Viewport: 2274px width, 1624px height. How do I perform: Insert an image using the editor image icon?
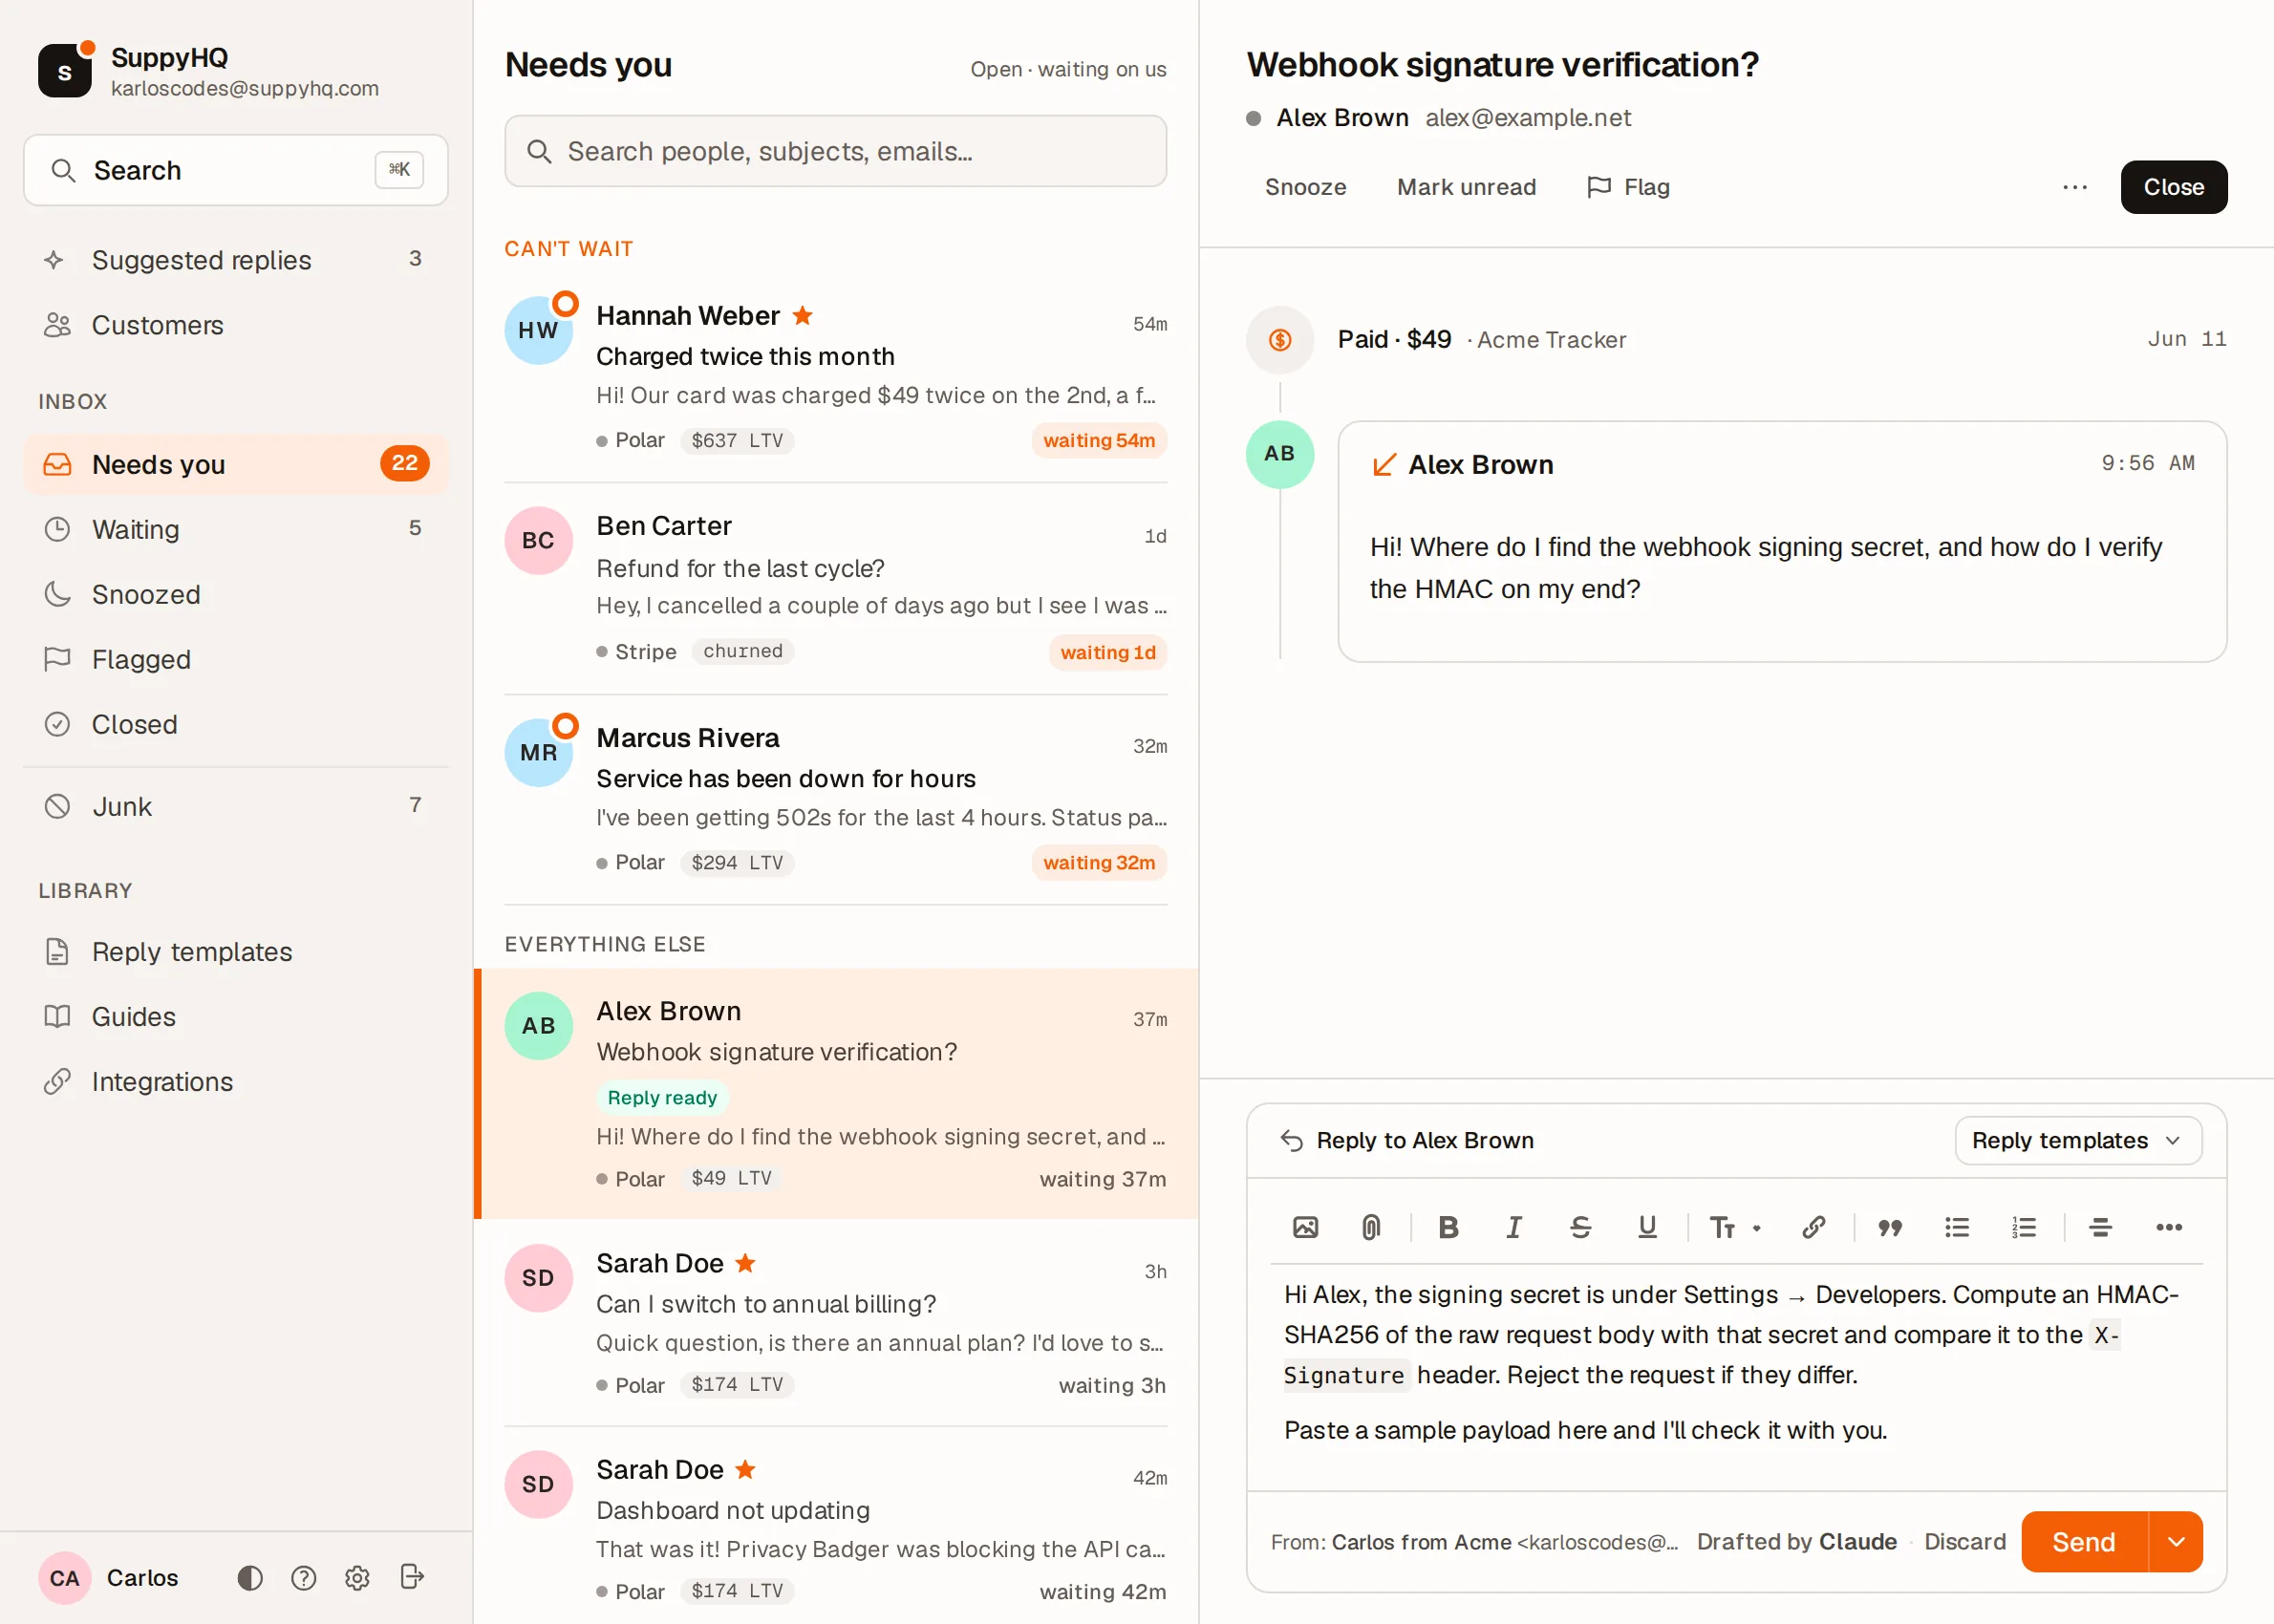(x=1305, y=1227)
